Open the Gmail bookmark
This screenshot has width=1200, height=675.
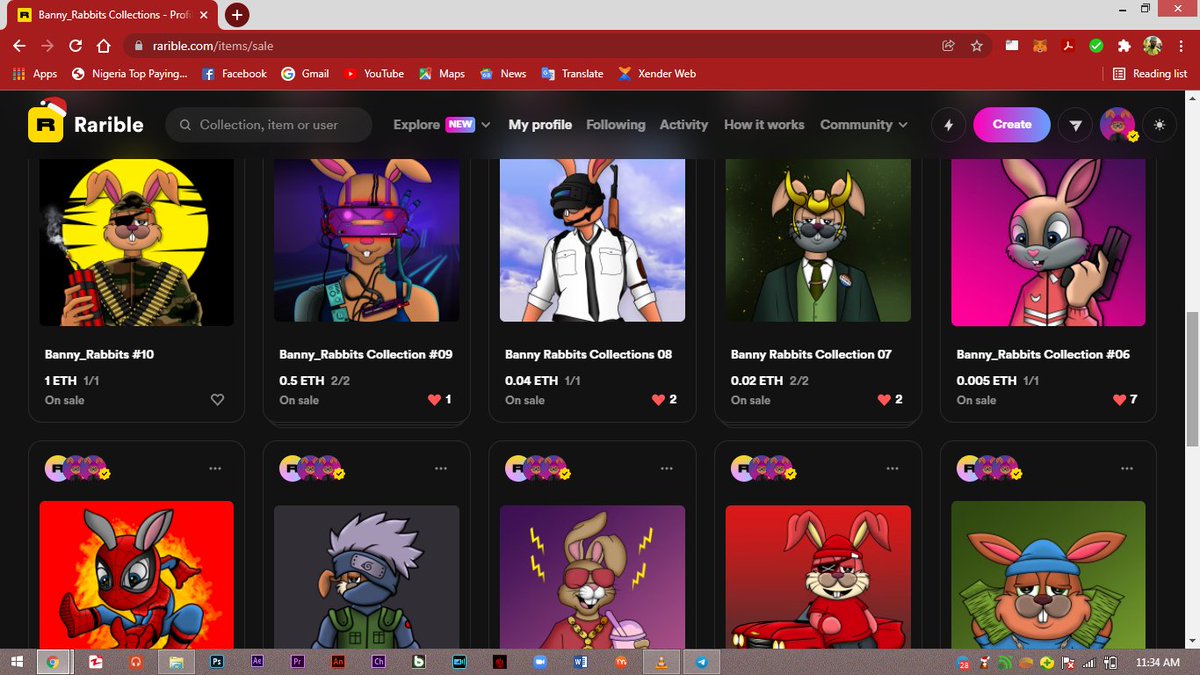point(305,74)
